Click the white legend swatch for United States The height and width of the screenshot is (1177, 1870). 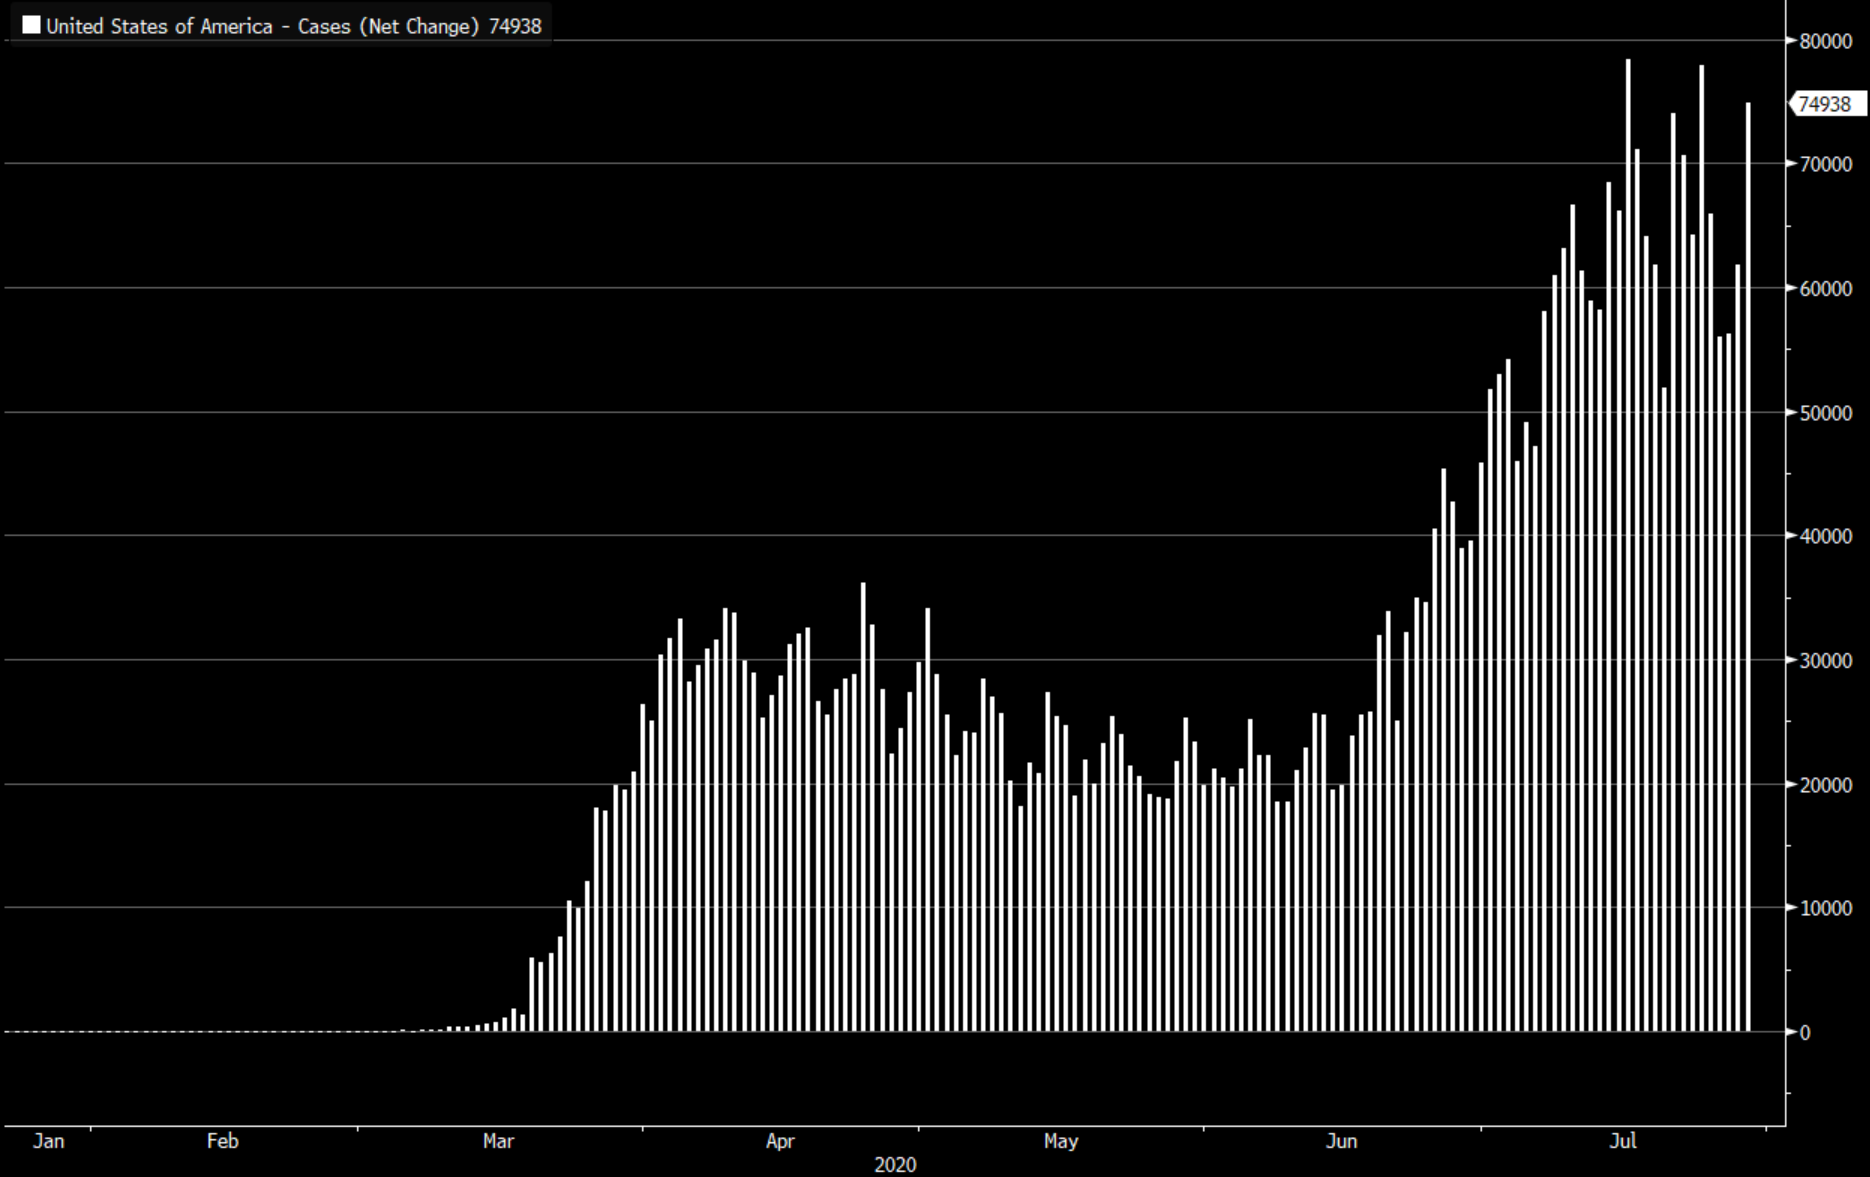pos(31,26)
